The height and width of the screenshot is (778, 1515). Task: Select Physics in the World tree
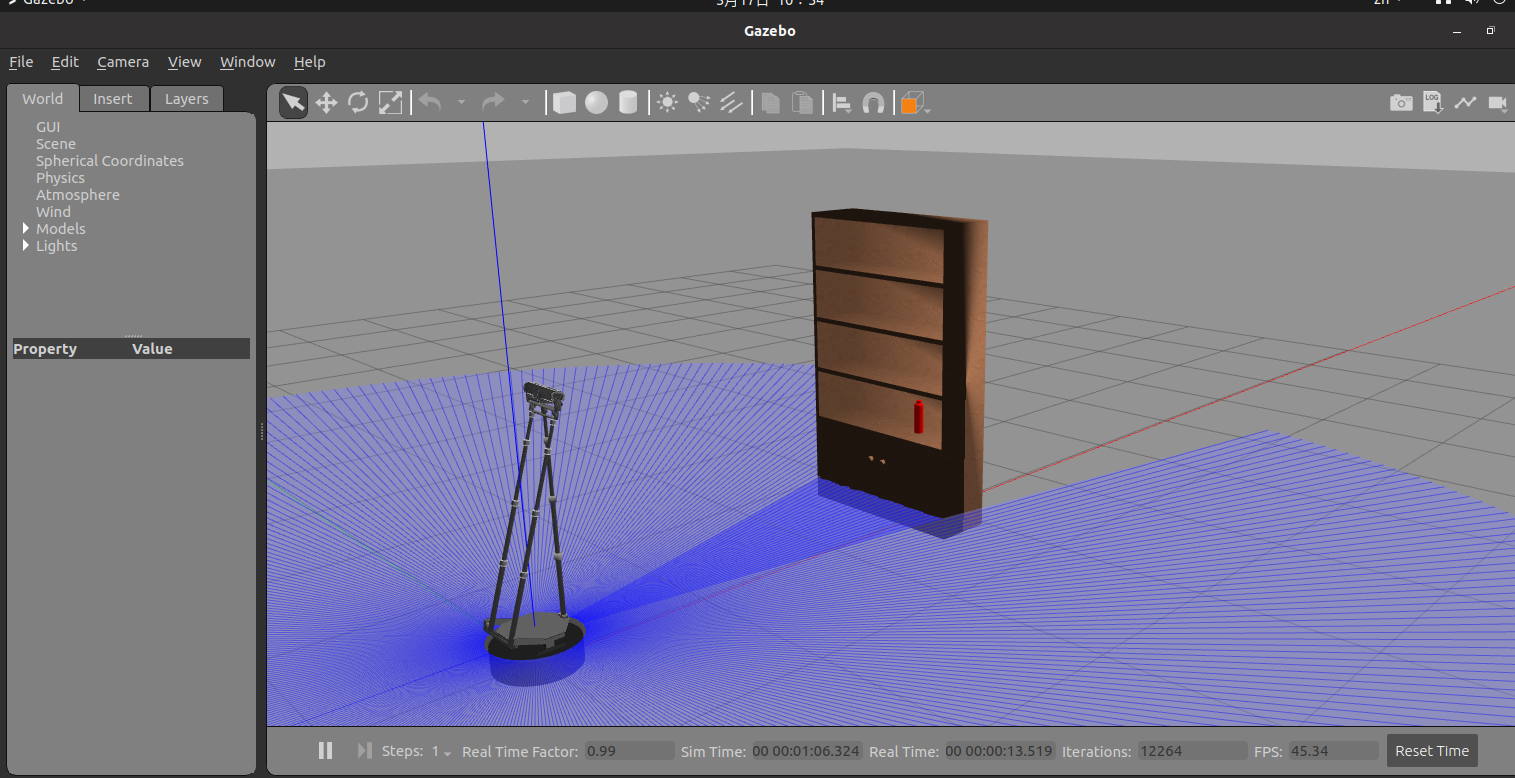click(60, 178)
